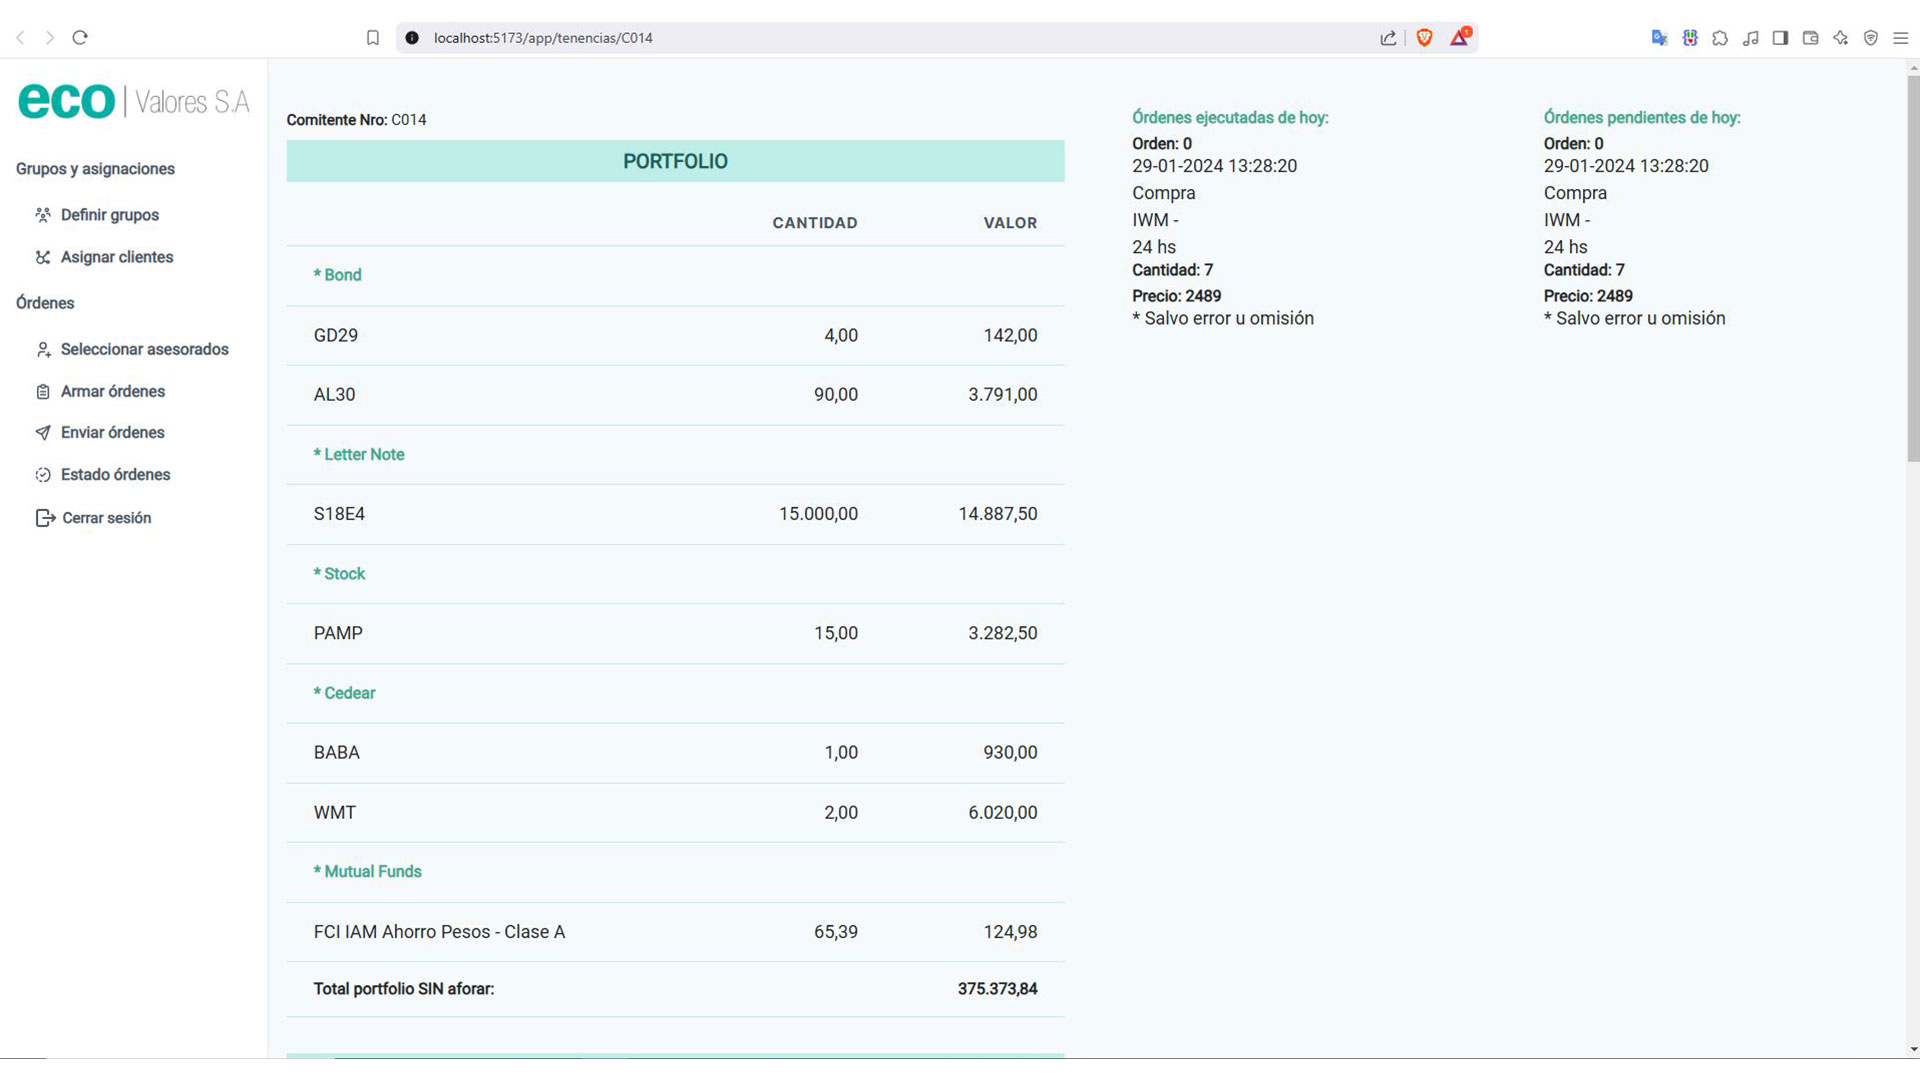This screenshot has width=1920, height=1080.
Task: Click the Cerrar sesión link
Action: pos(107,518)
